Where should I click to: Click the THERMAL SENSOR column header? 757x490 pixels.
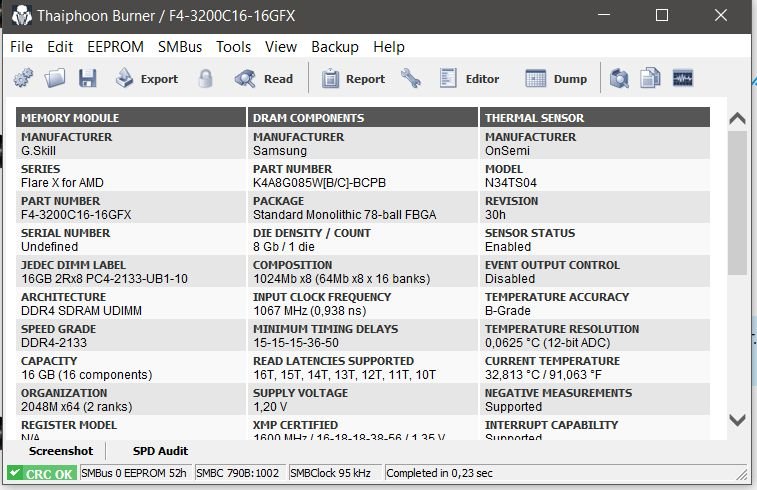(x=595, y=117)
